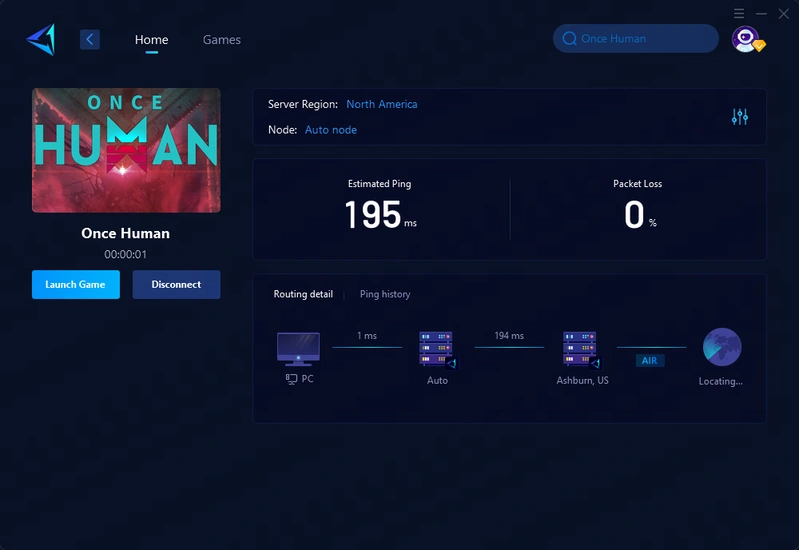Click the 1 ms route latency label
The height and width of the screenshot is (550, 799).
(x=367, y=335)
